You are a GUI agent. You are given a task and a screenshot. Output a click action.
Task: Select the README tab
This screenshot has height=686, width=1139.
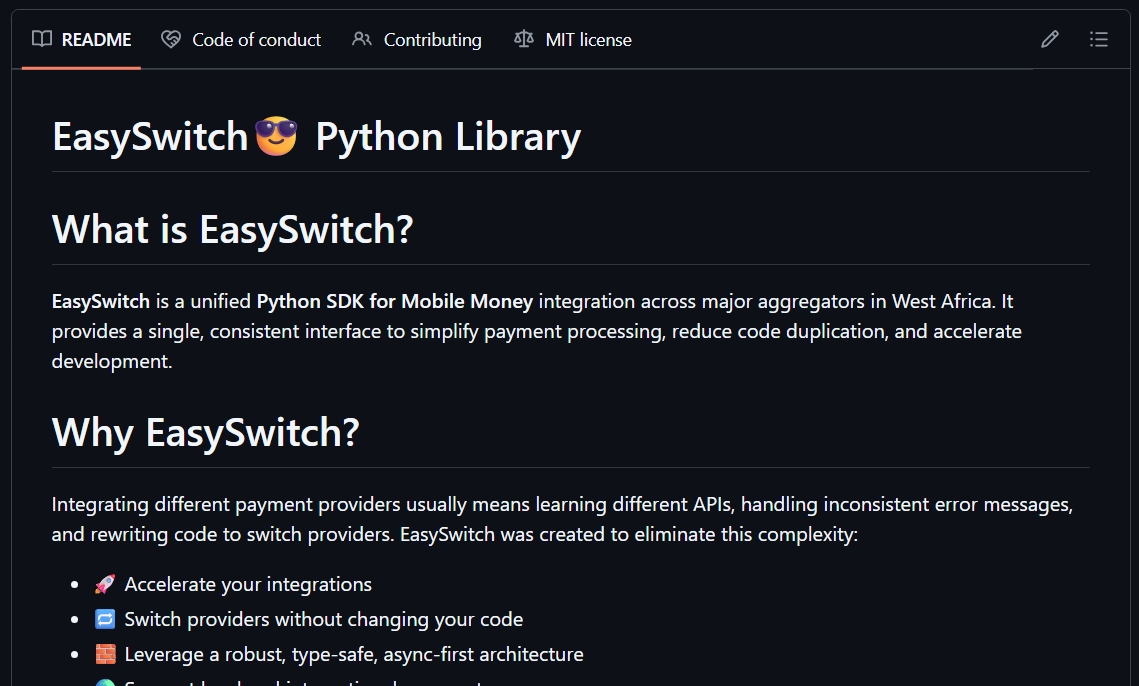click(x=95, y=39)
